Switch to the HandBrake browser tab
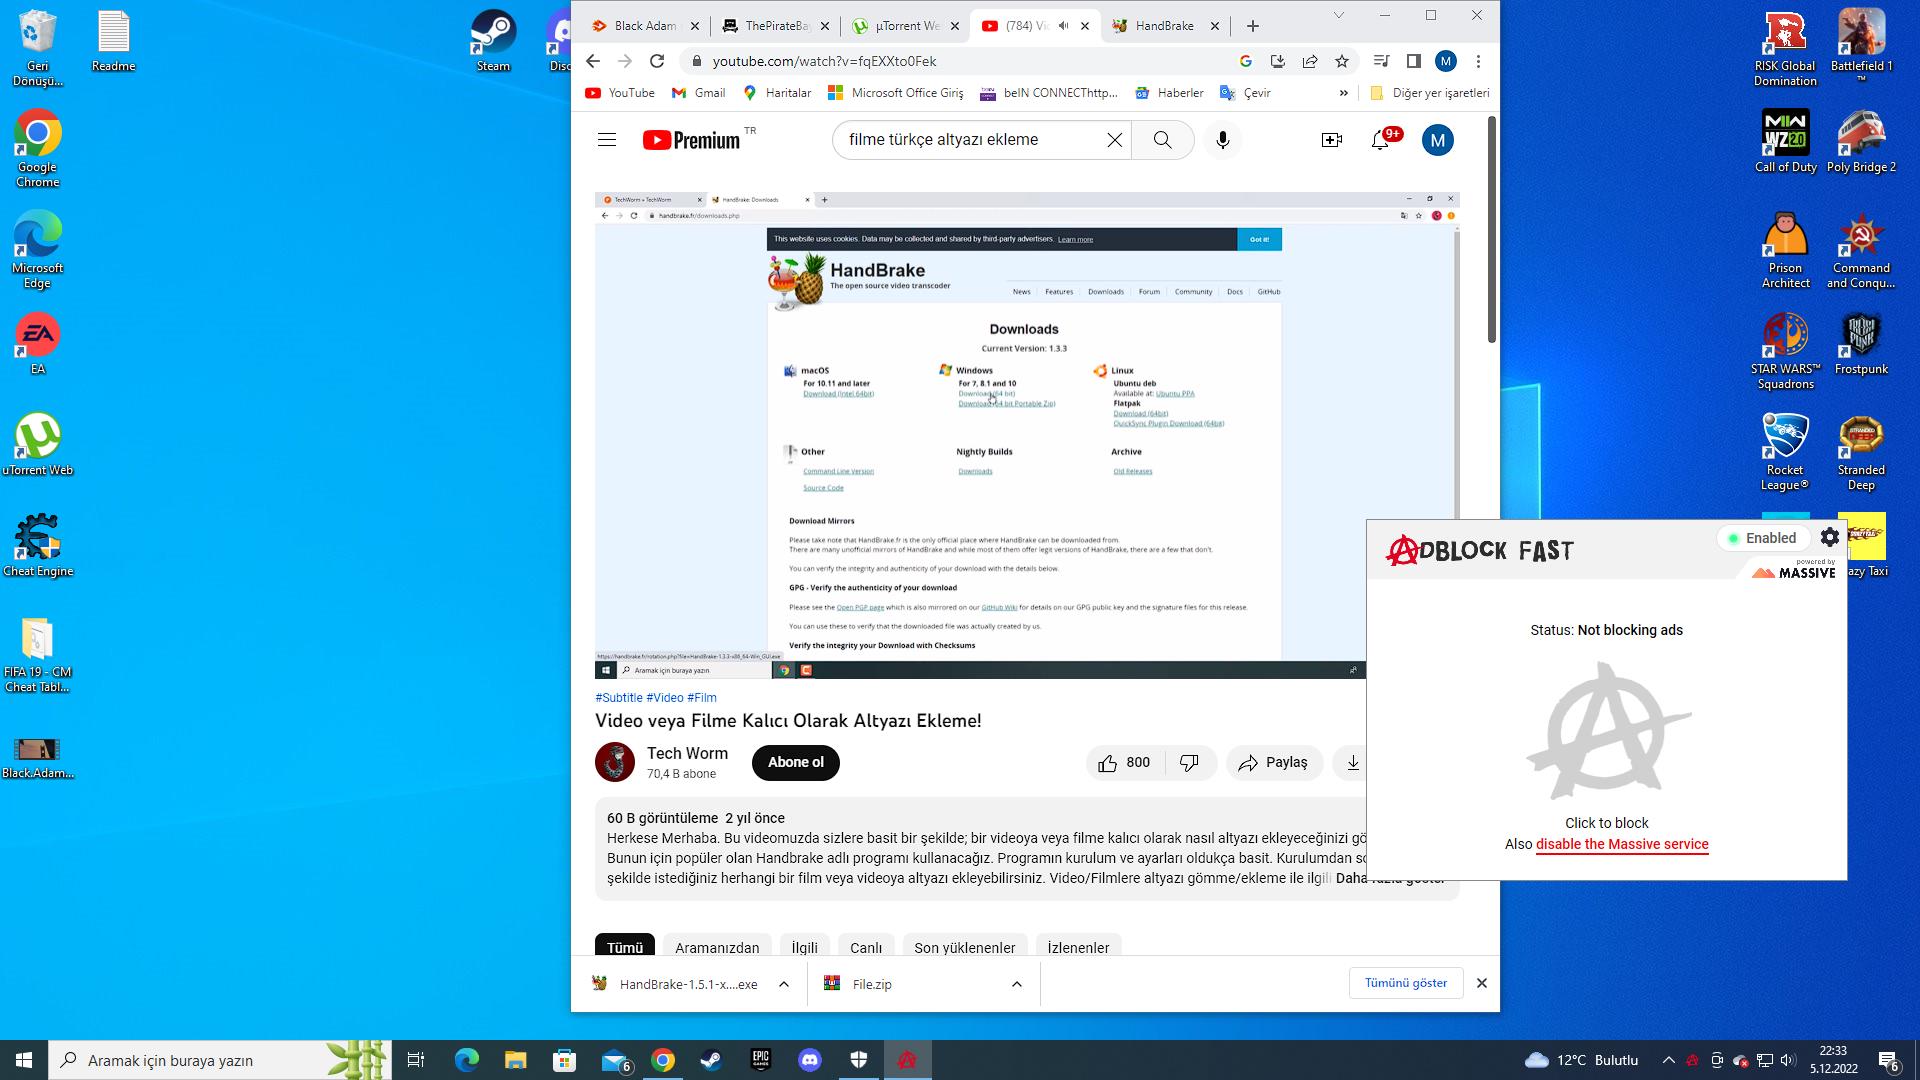 click(x=1163, y=26)
